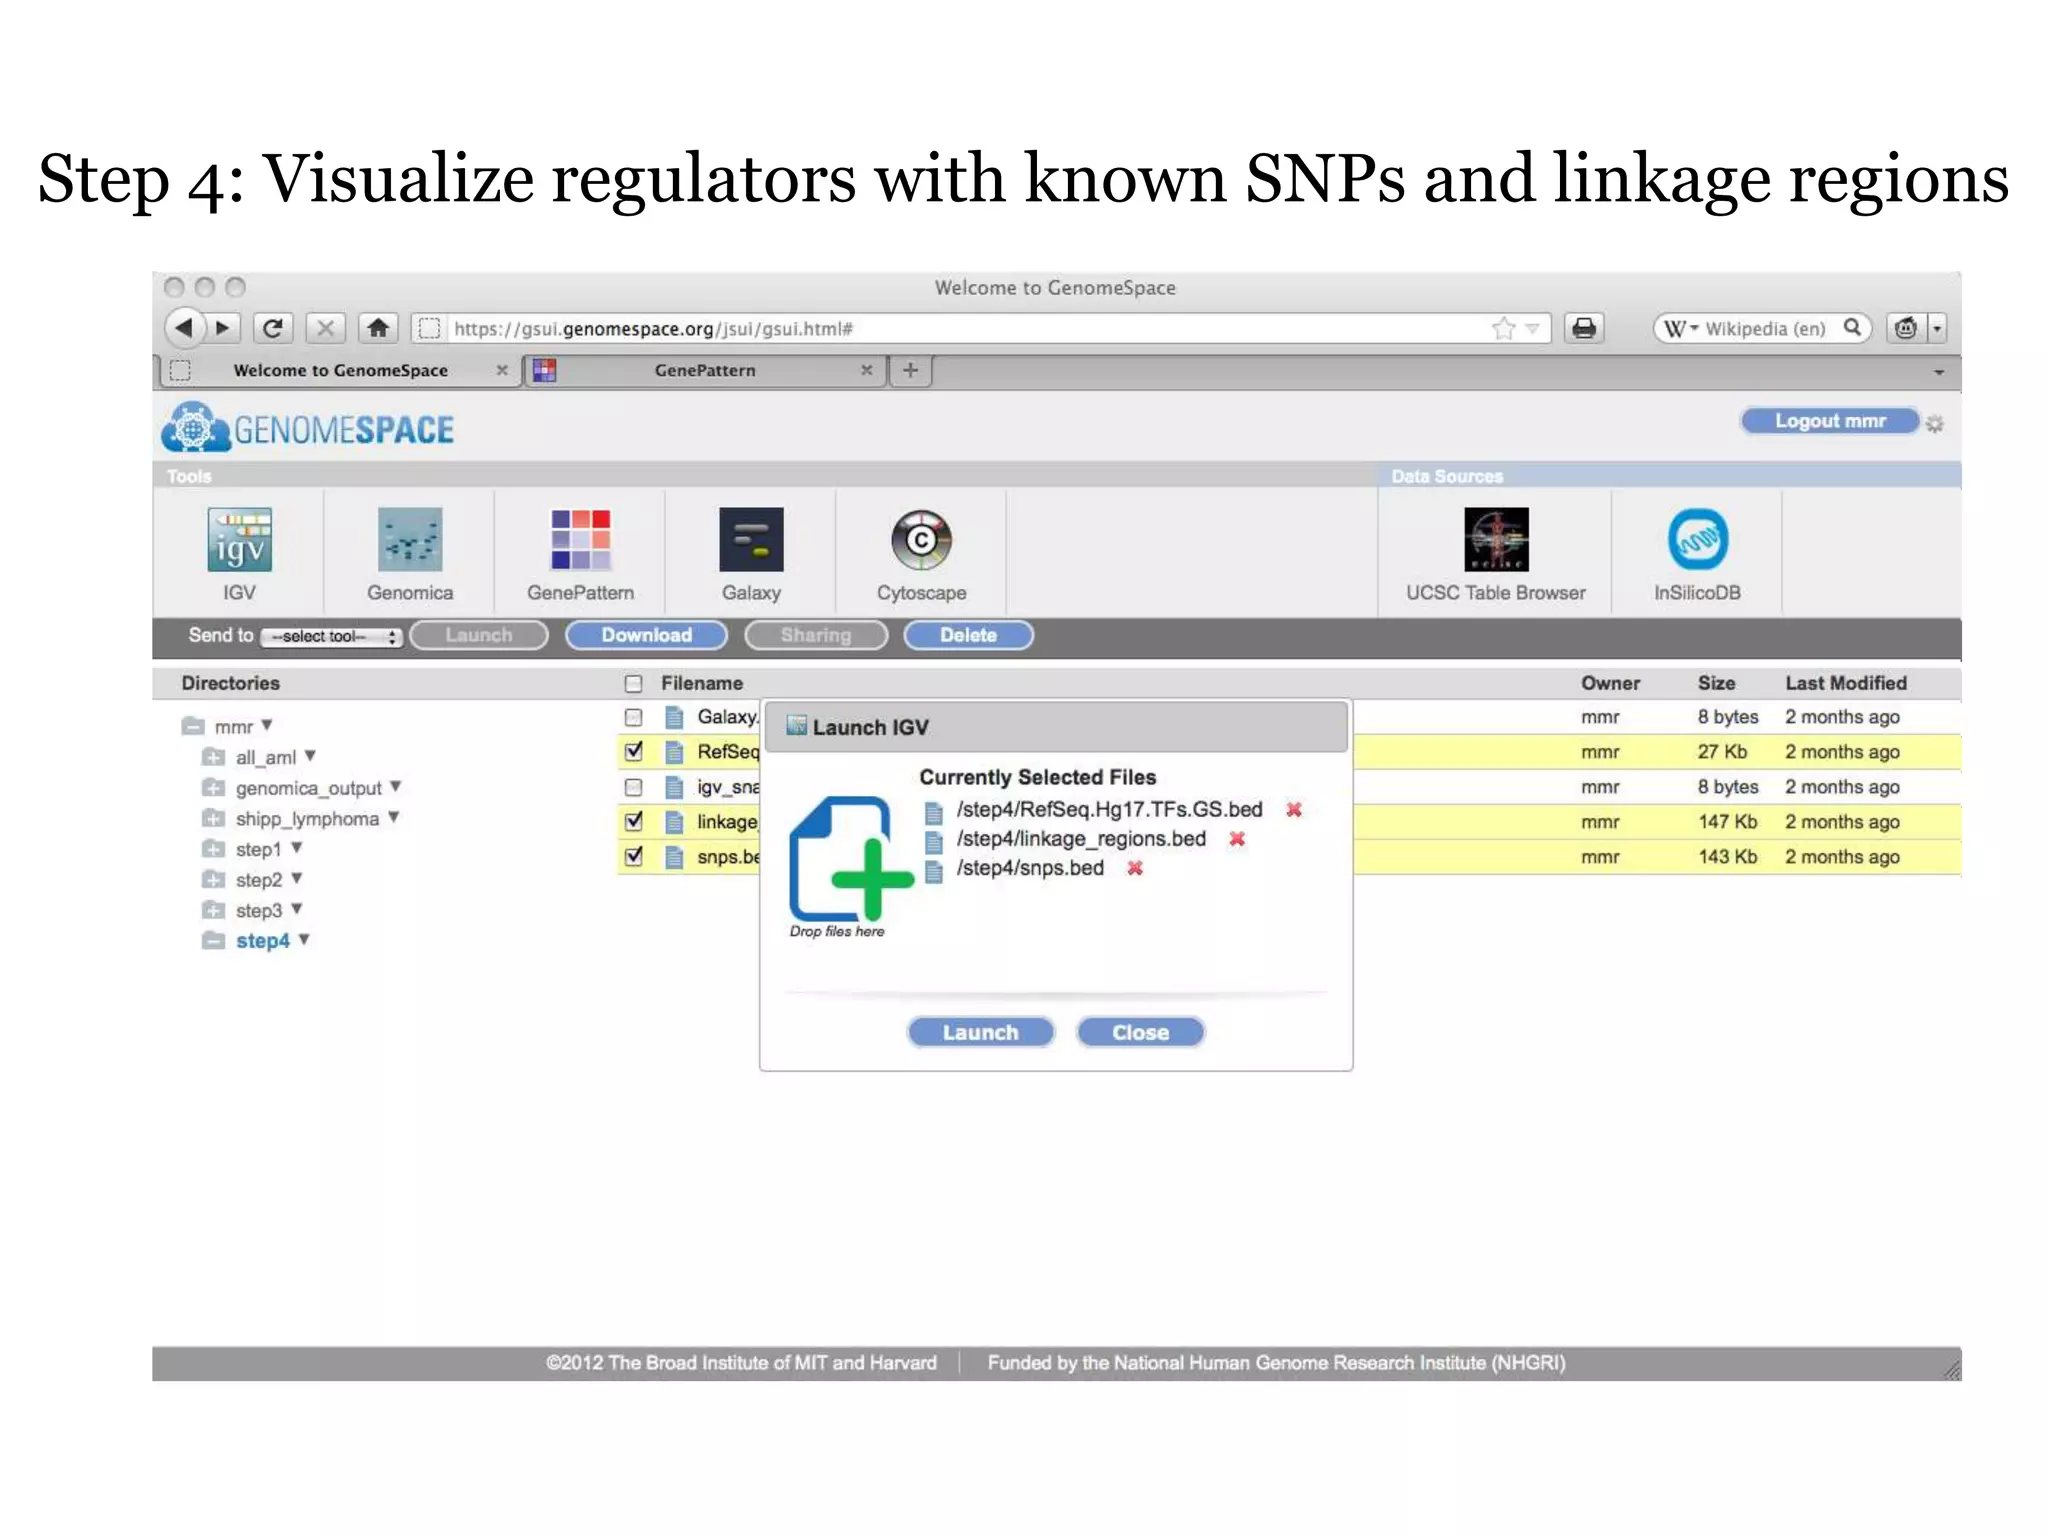Bookmark page with the star icon
Screen dimensions: 2048x1536
[x=1503, y=328]
